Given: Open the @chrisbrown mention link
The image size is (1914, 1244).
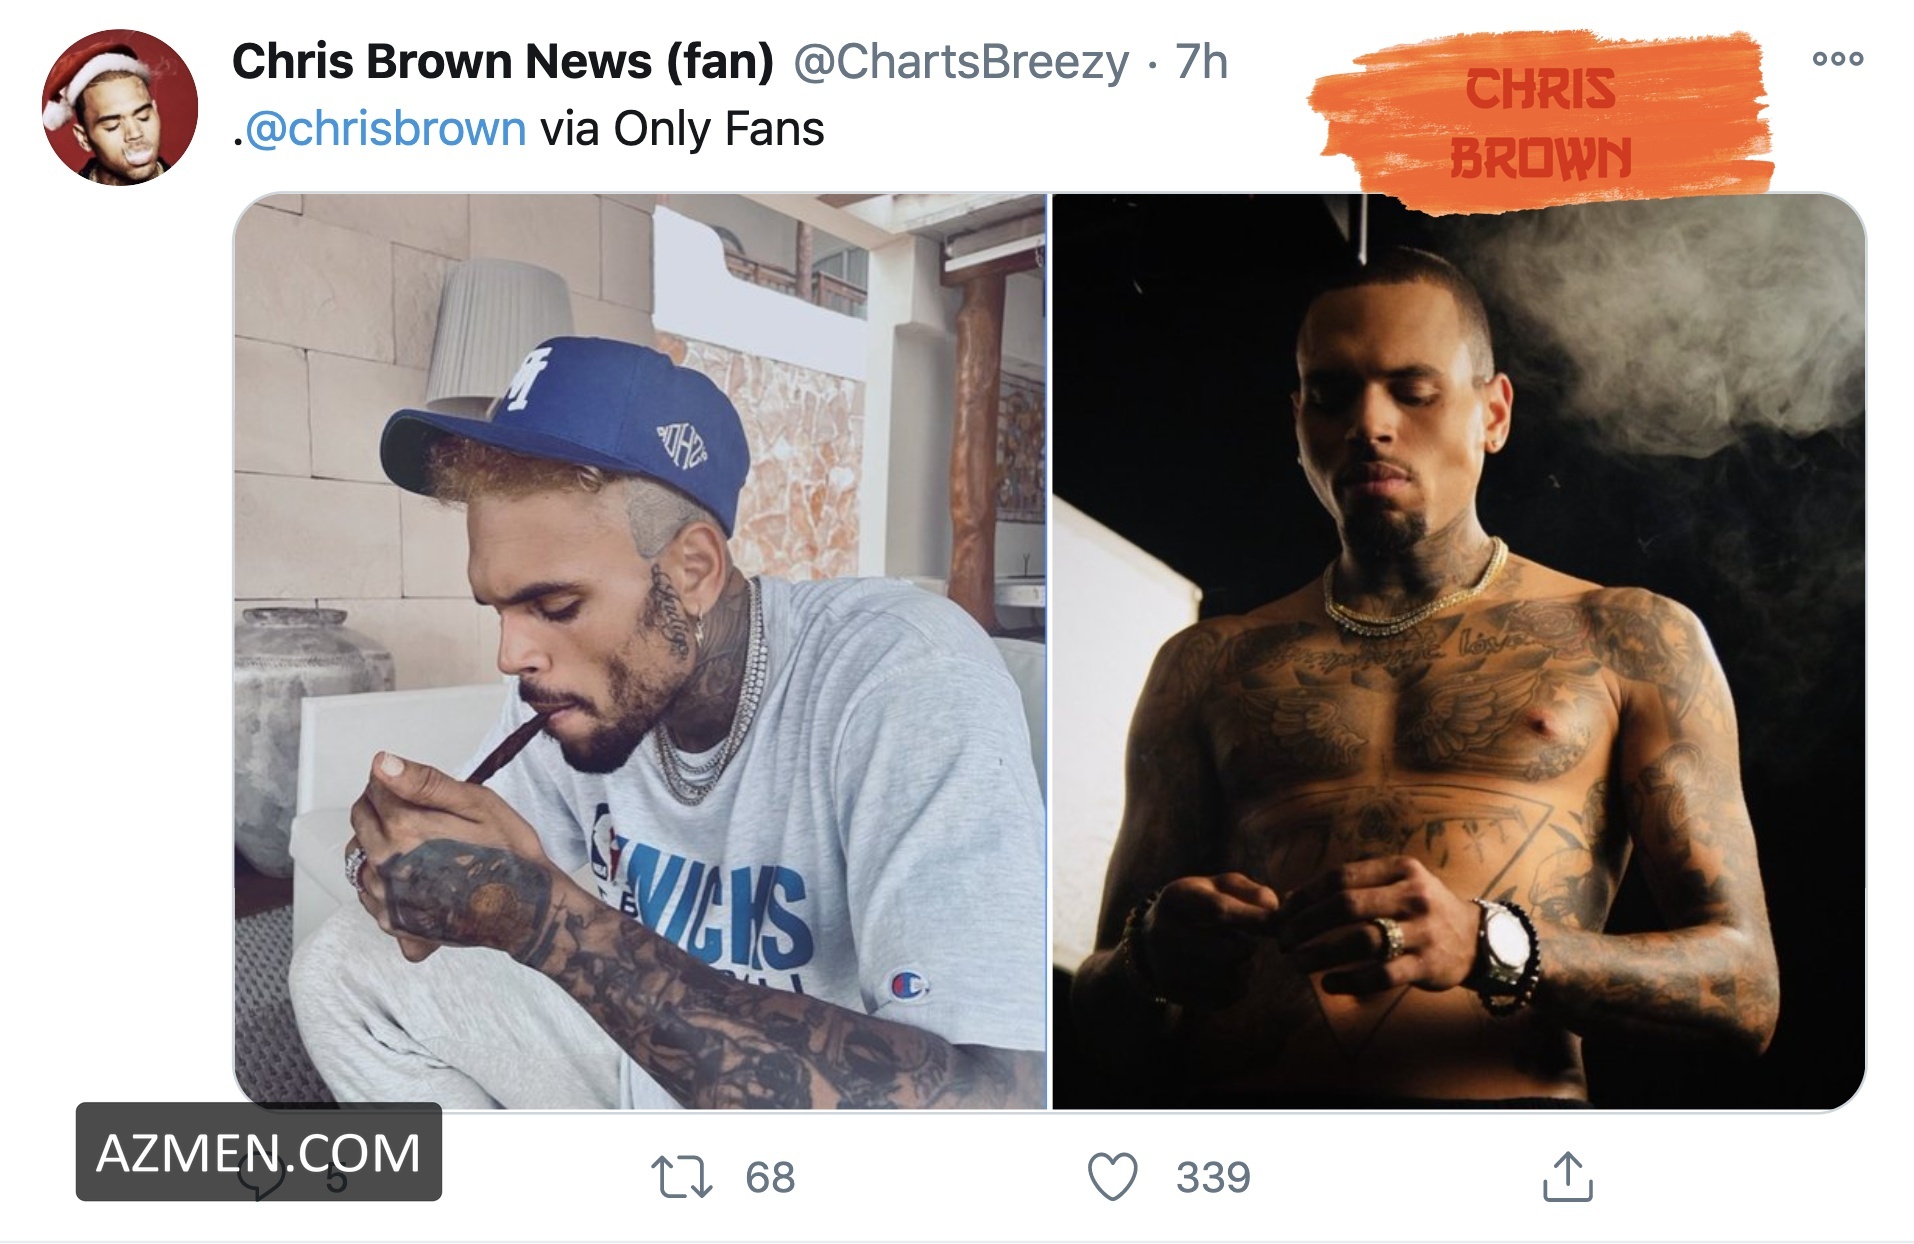Looking at the screenshot, I should [x=385, y=129].
